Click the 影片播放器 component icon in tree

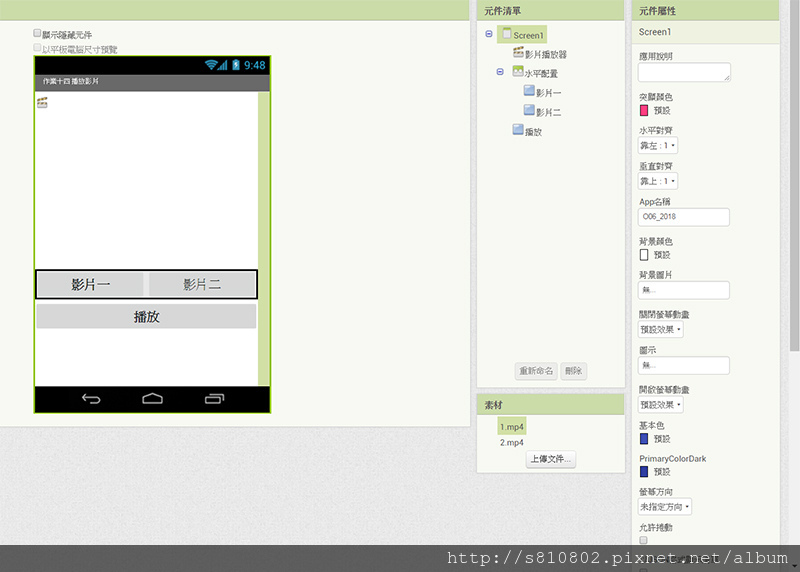tap(518, 52)
